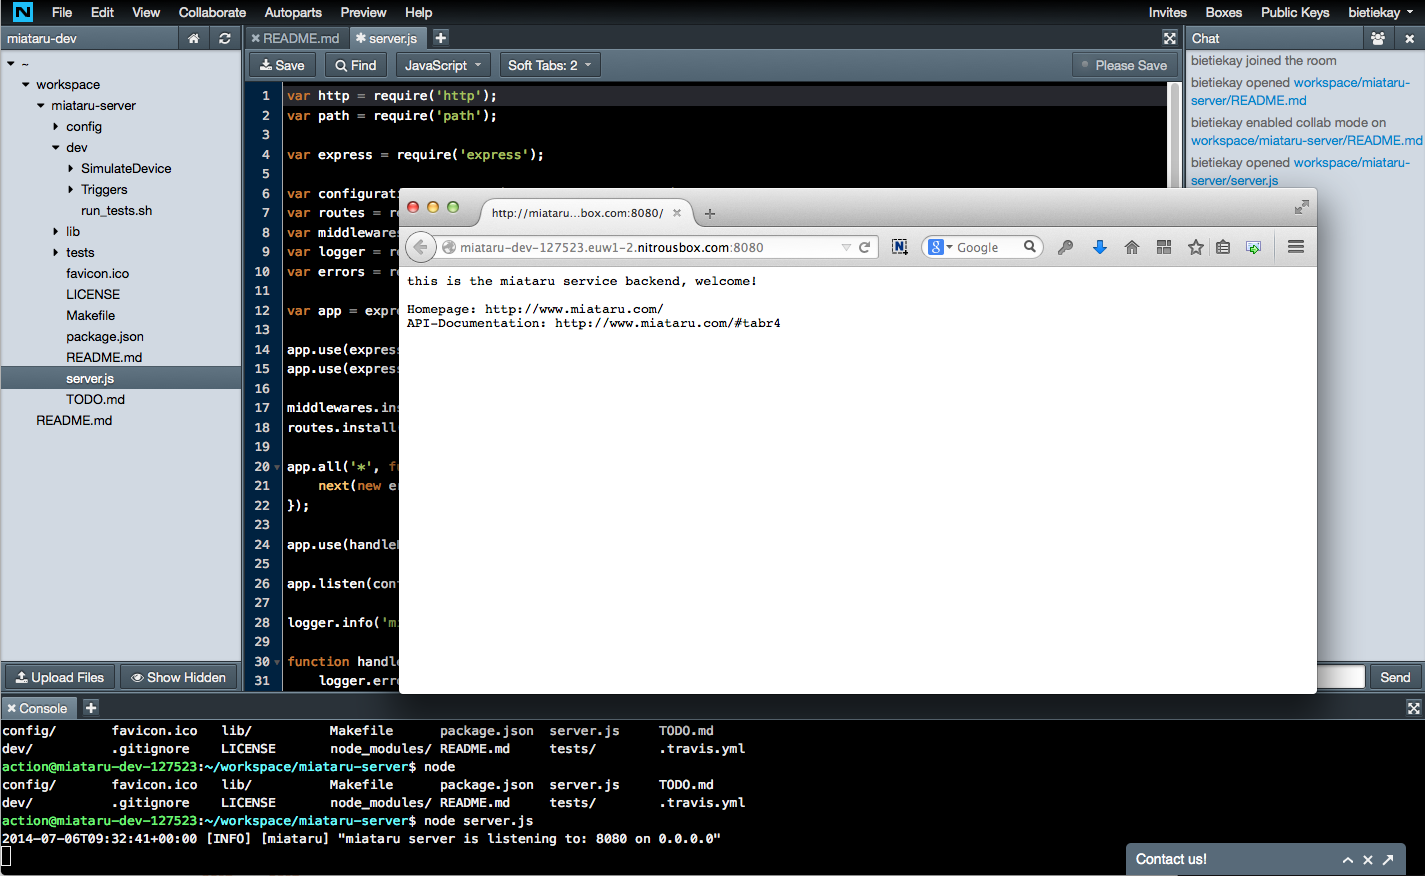This screenshot has height=876, width=1425.
Task: Open the File menu
Action: click(x=62, y=12)
